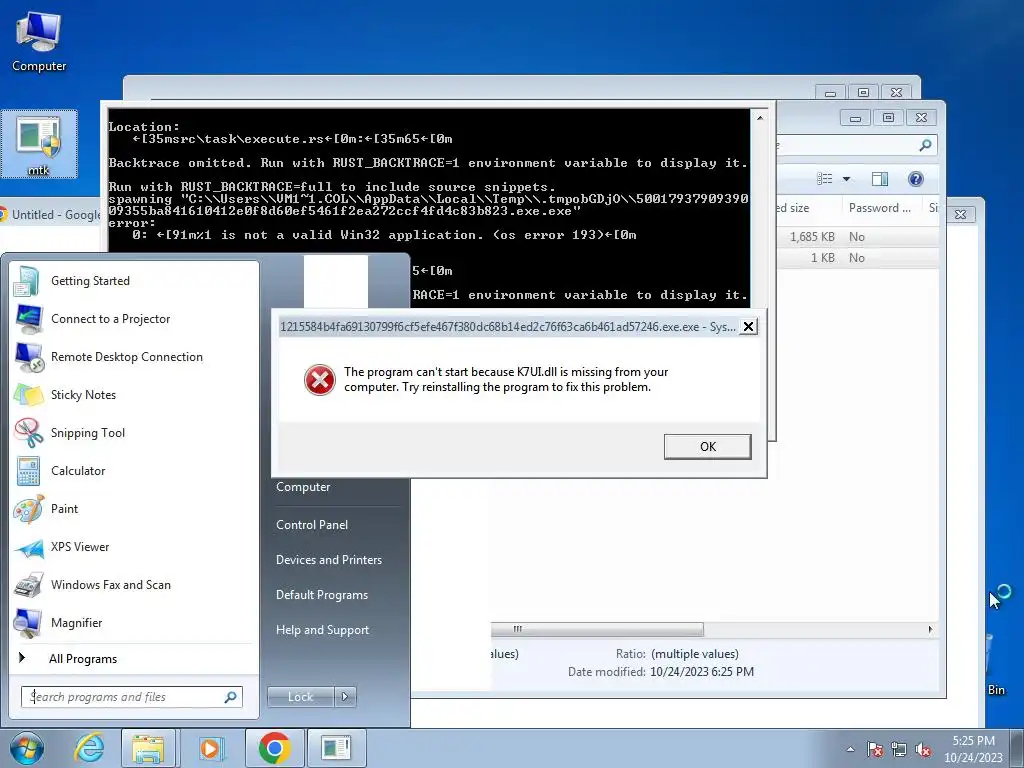The width and height of the screenshot is (1024, 768).
Task: Click the Lock button
Action: tap(300, 697)
